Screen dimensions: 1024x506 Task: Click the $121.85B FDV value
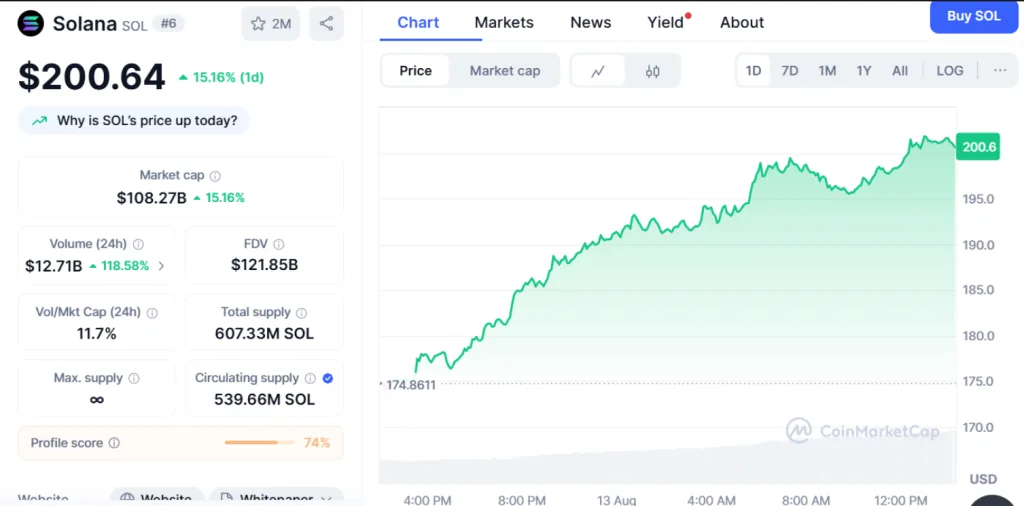point(264,265)
